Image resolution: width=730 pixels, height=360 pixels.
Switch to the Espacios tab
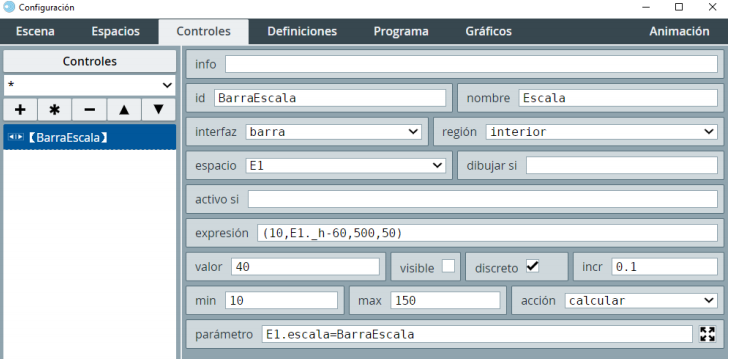click(x=115, y=32)
